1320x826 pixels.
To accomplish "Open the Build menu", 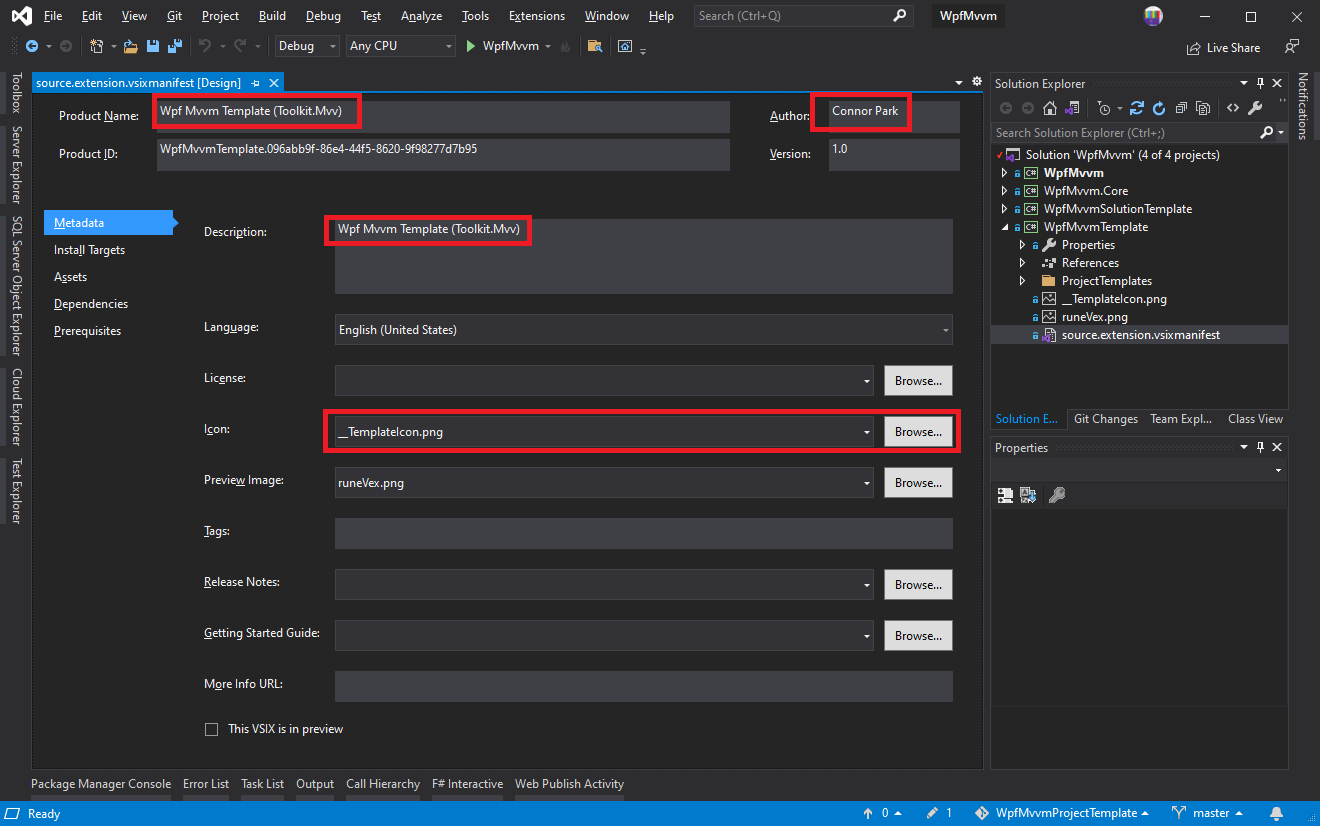I will point(272,16).
